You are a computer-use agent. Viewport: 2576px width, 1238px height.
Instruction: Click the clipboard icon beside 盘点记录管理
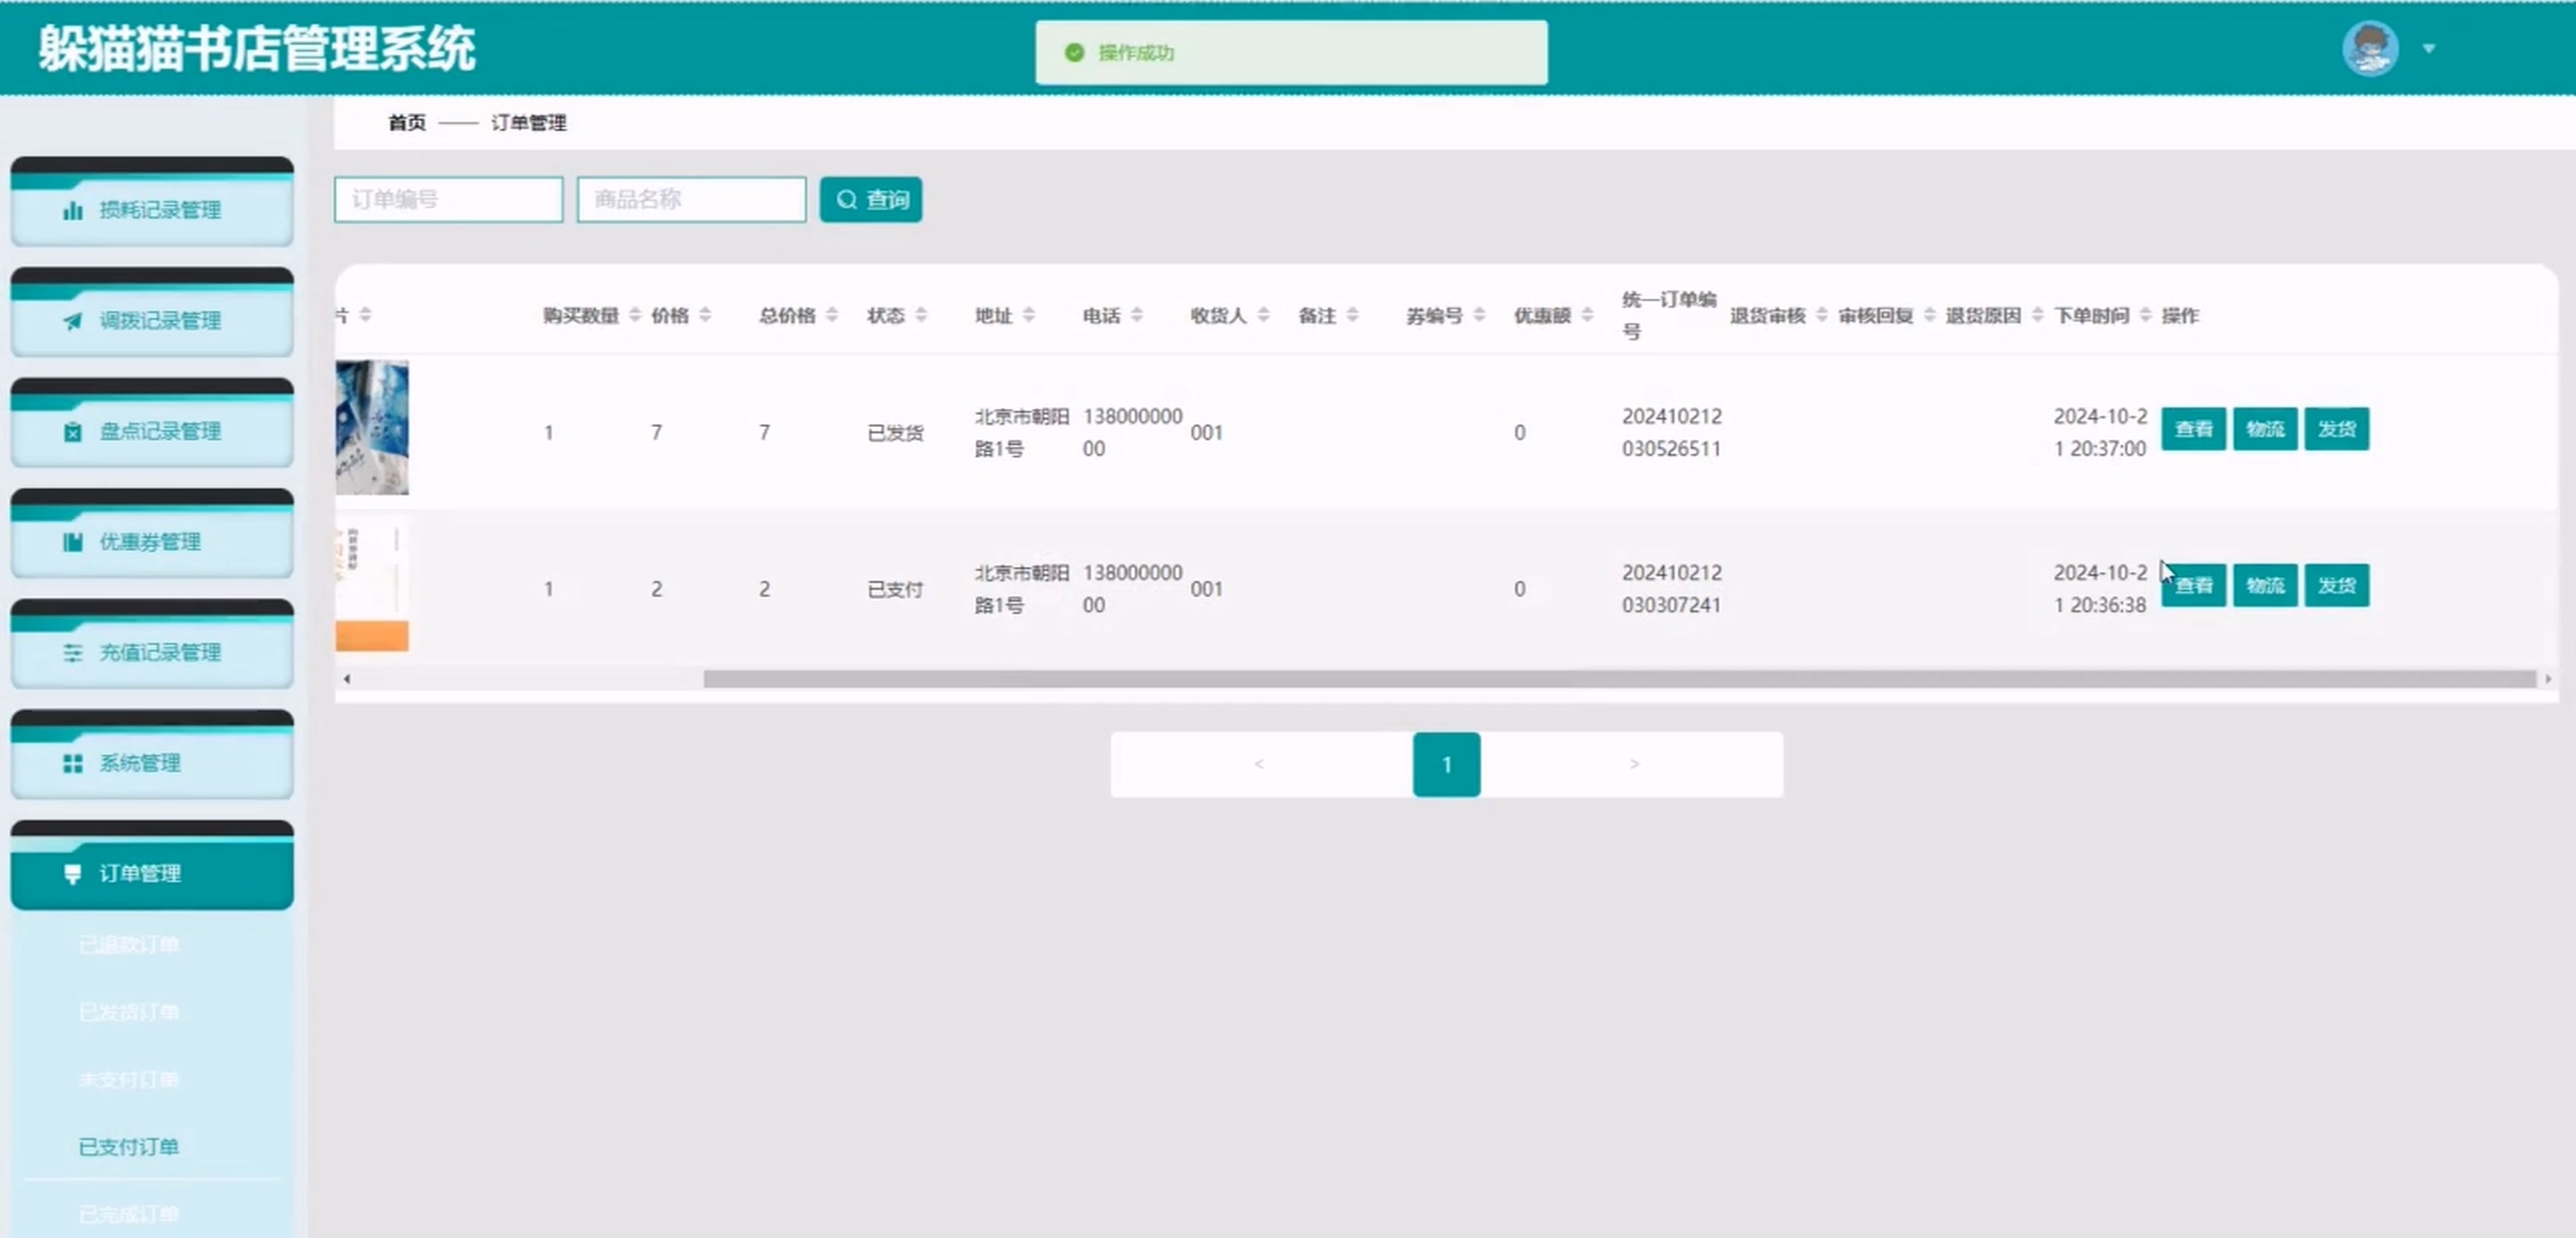click(x=72, y=432)
